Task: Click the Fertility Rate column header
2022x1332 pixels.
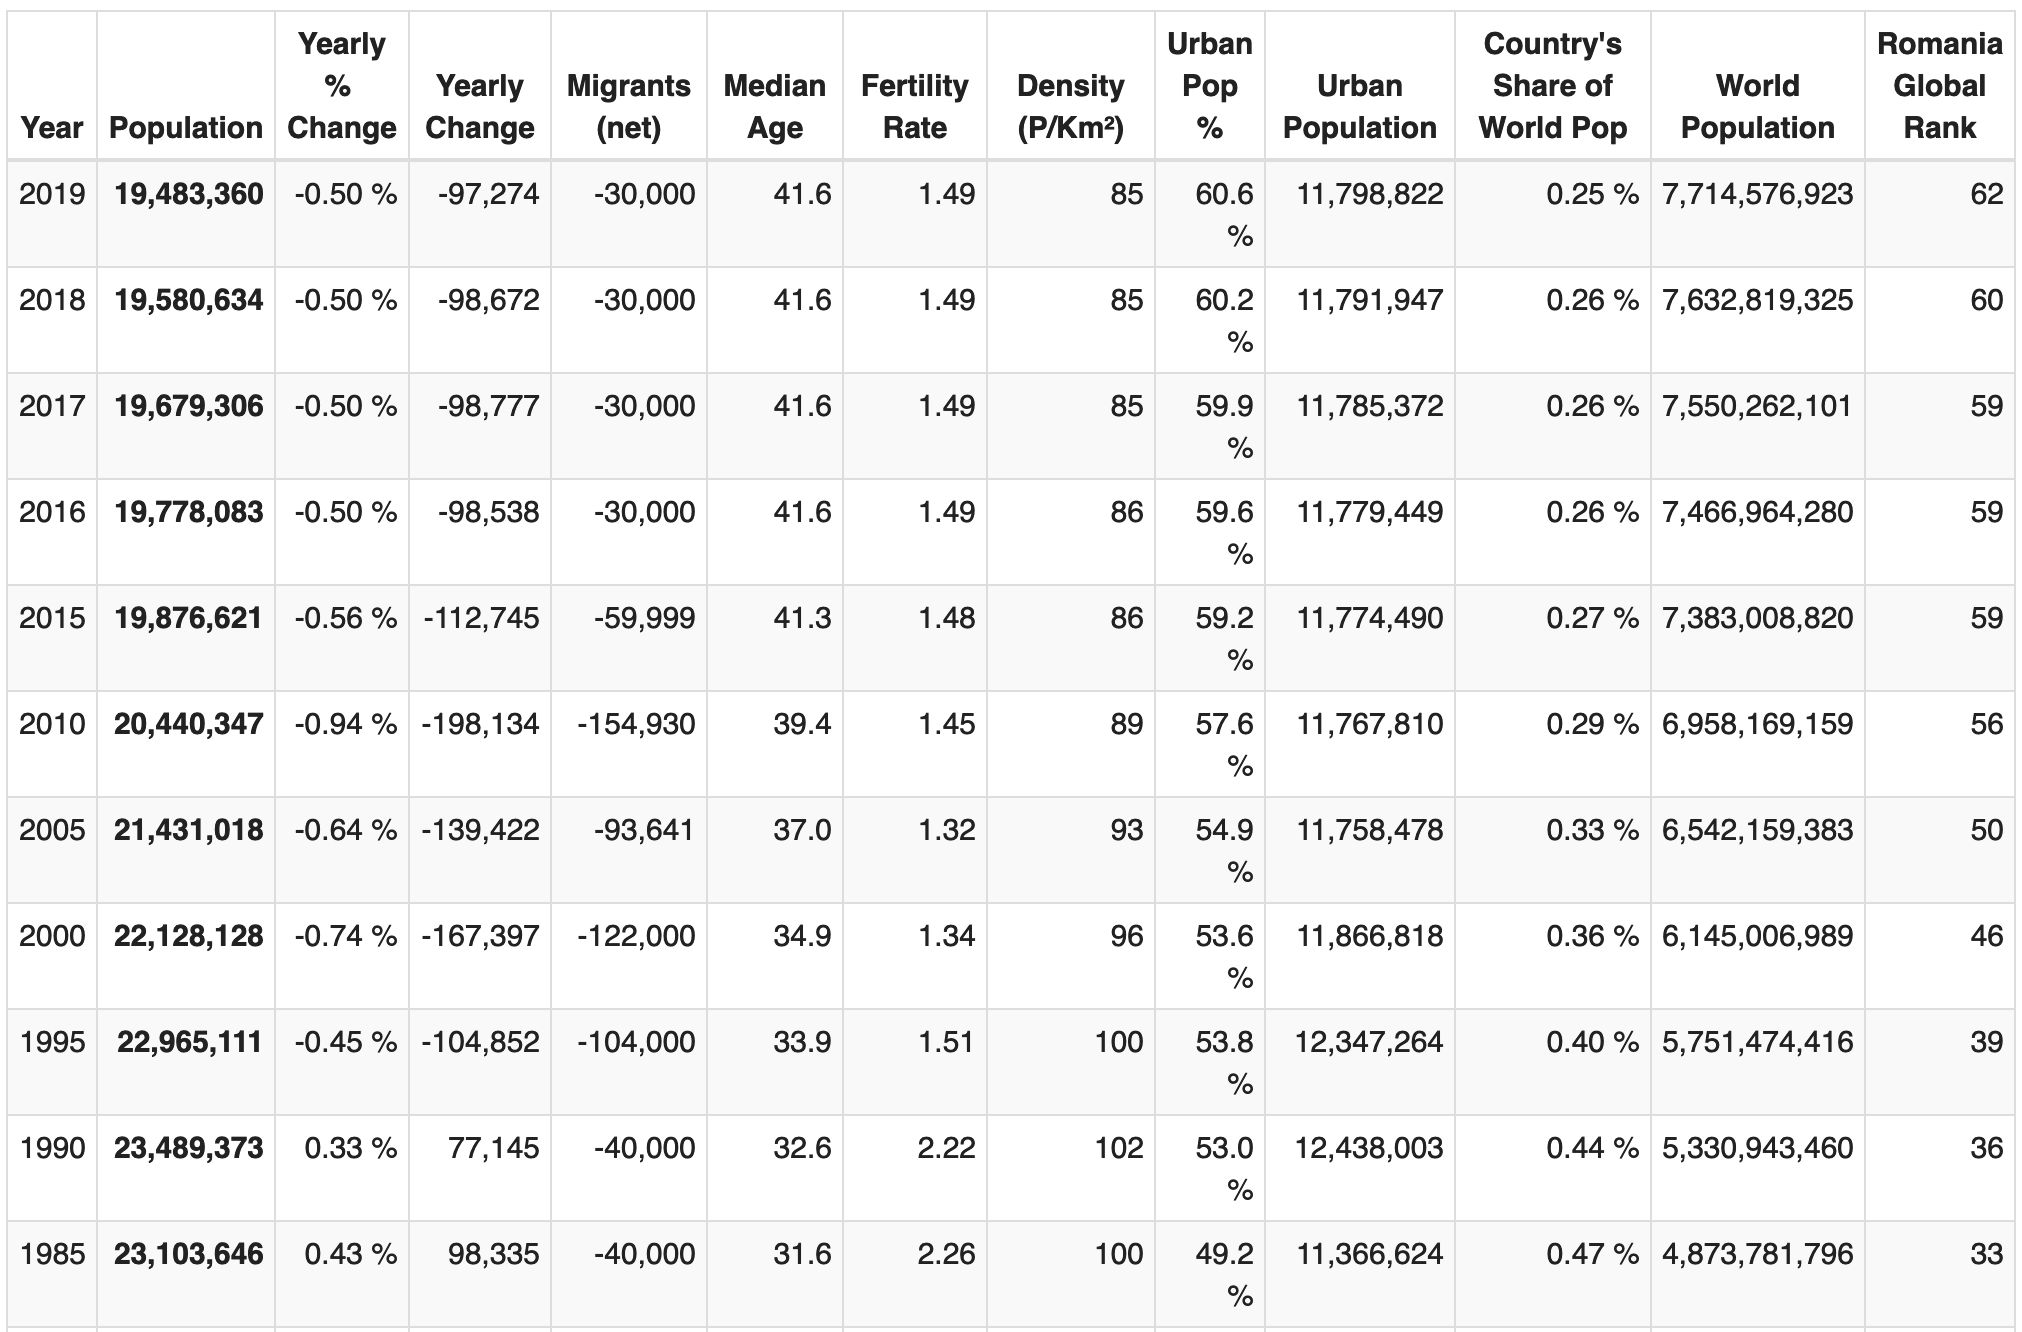Action: click(915, 107)
